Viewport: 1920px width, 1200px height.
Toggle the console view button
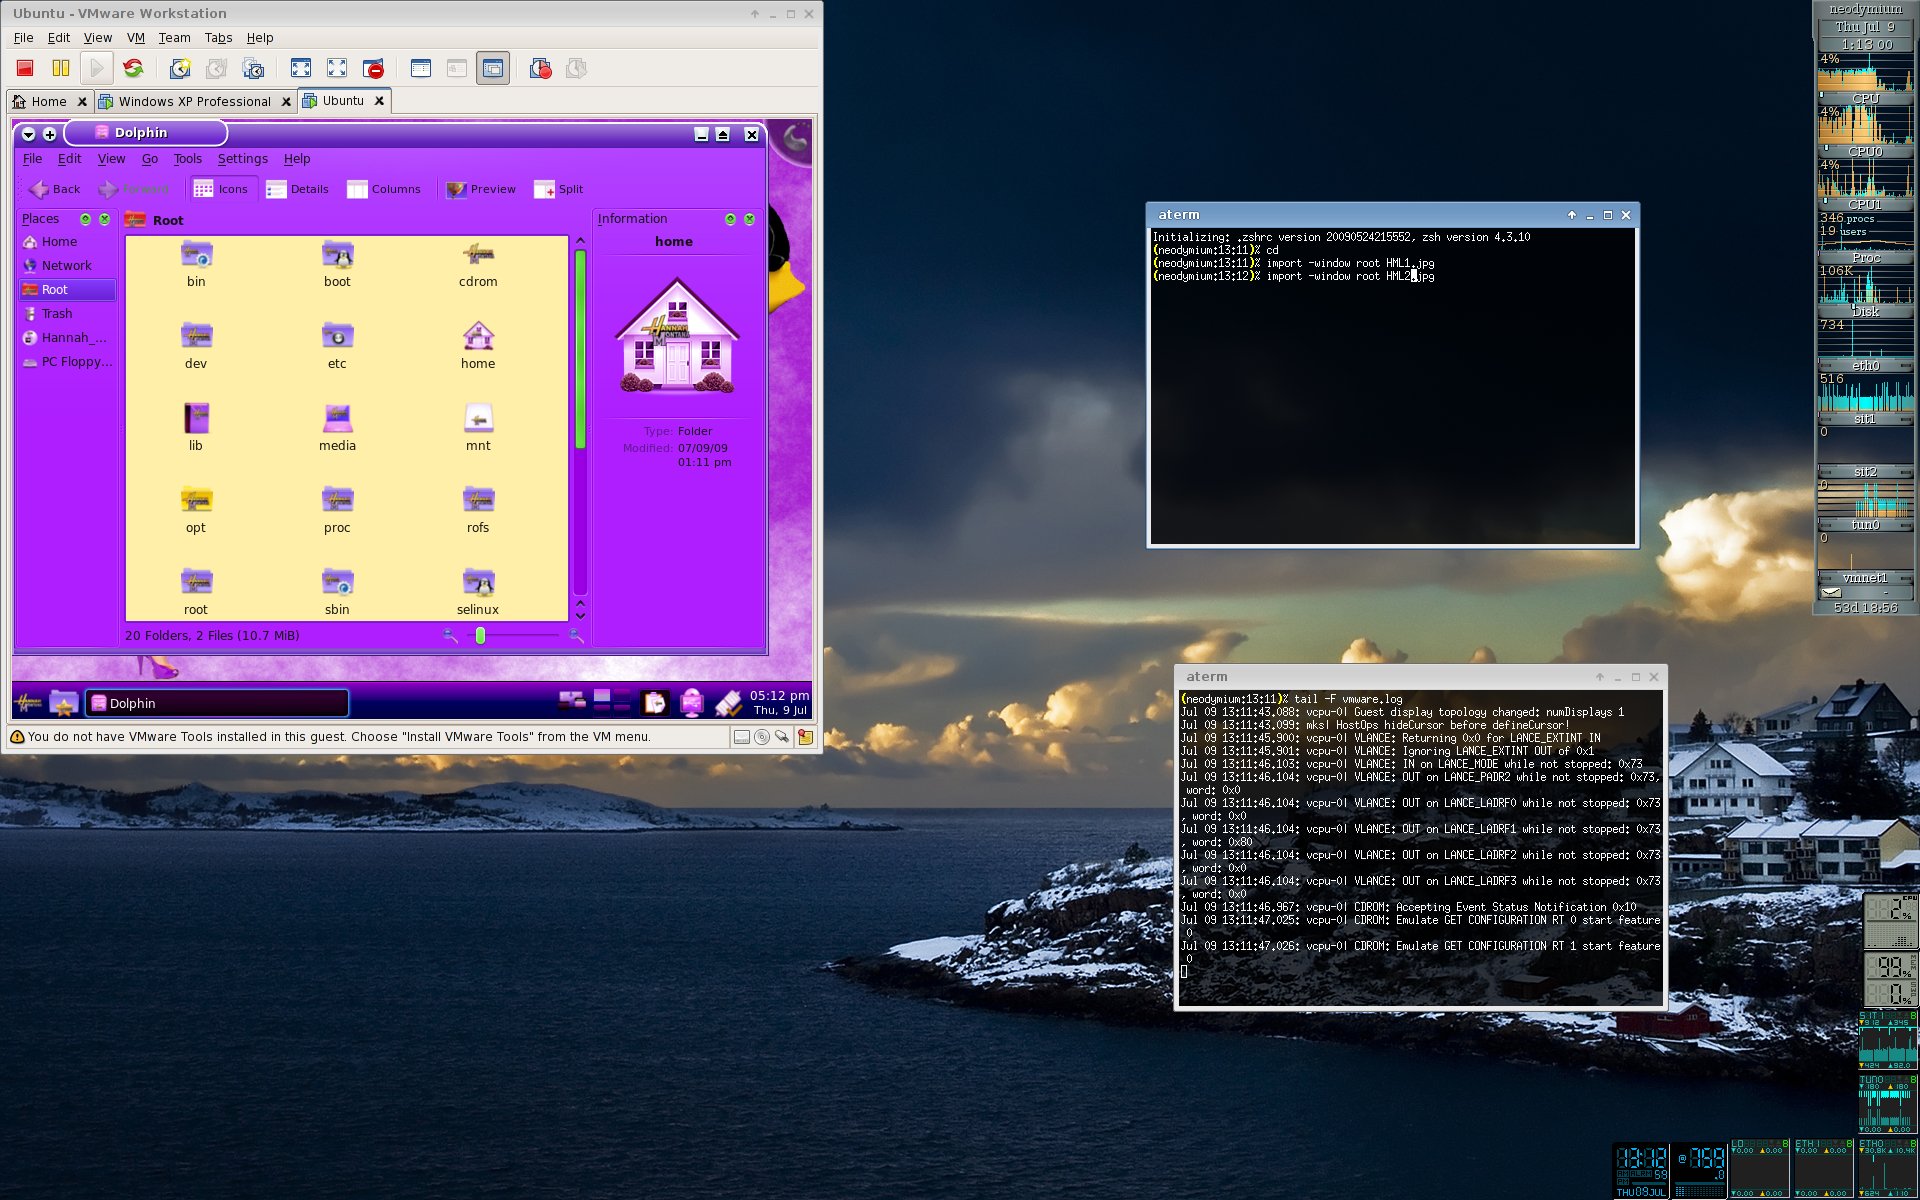[x=493, y=68]
